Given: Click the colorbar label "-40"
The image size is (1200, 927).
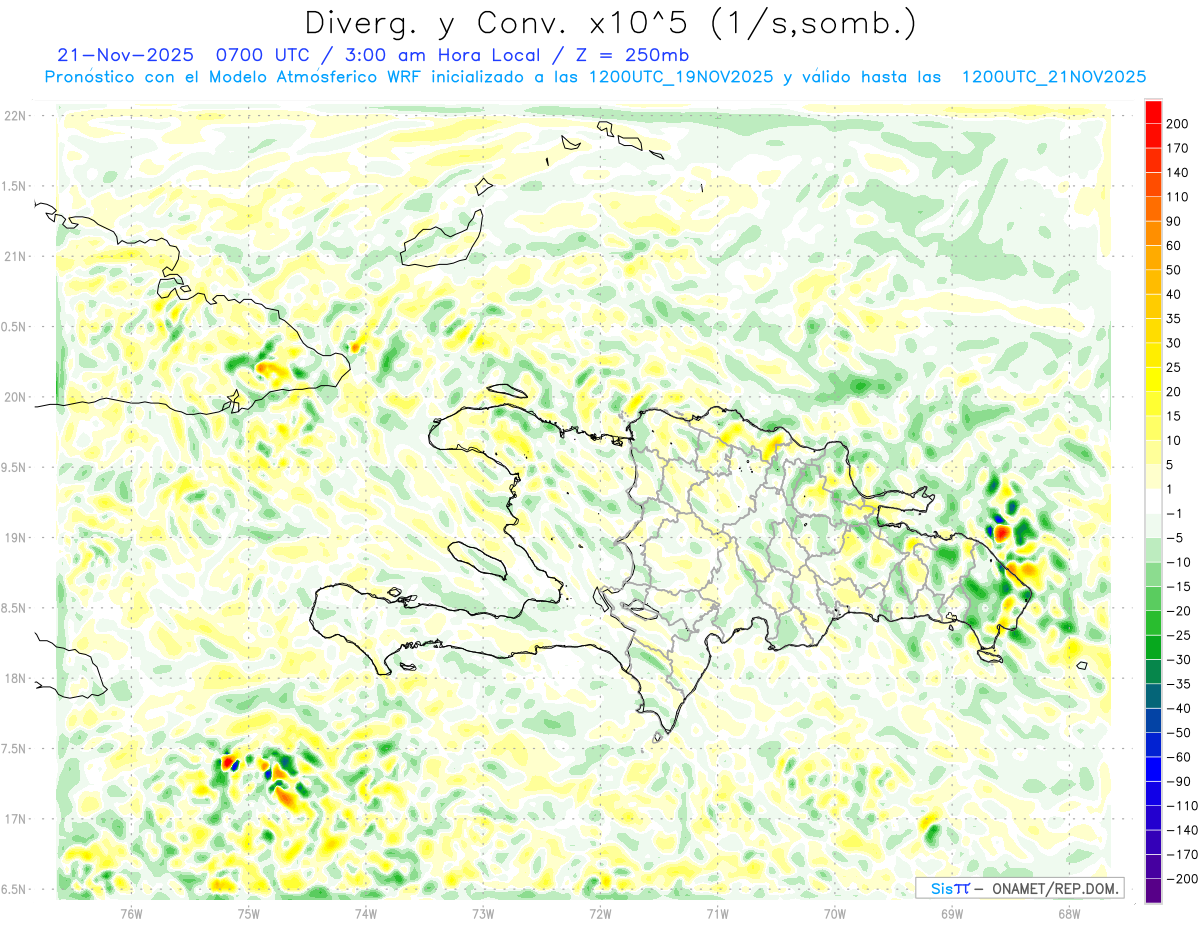Looking at the screenshot, I should tap(1180, 709).
